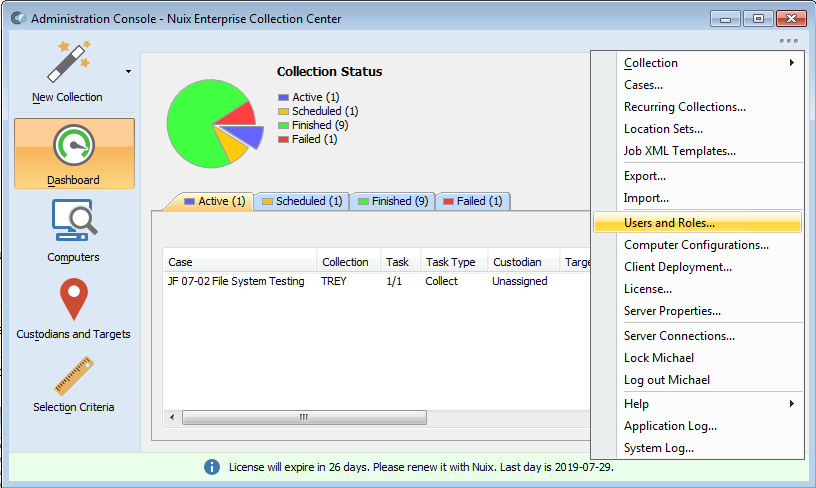Open the Computers section icon
This screenshot has height=488, width=816.
point(74,220)
